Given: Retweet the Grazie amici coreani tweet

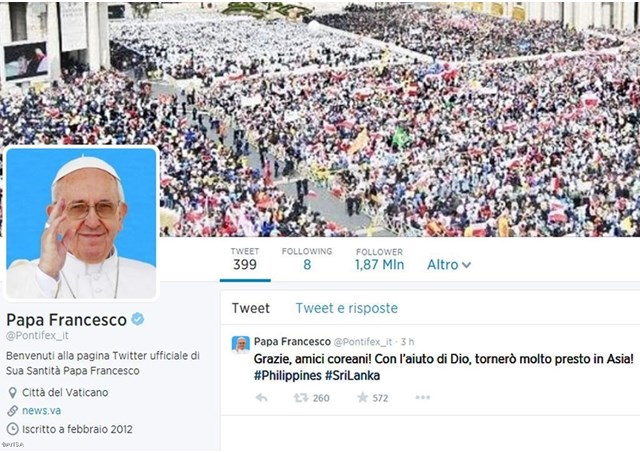Looking at the screenshot, I should (x=301, y=397).
